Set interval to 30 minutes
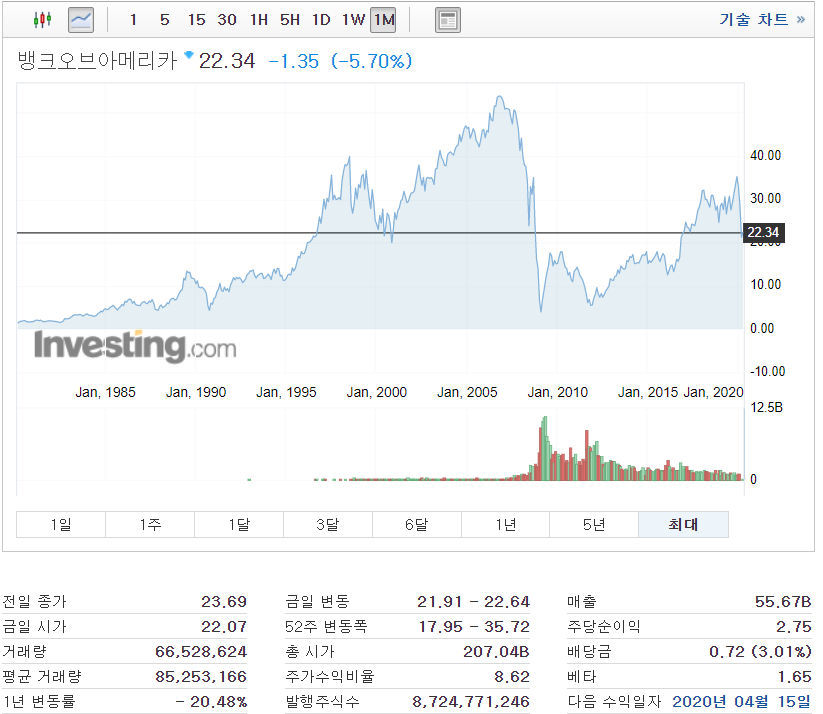This screenshot has width=823, height=714. point(227,20)
